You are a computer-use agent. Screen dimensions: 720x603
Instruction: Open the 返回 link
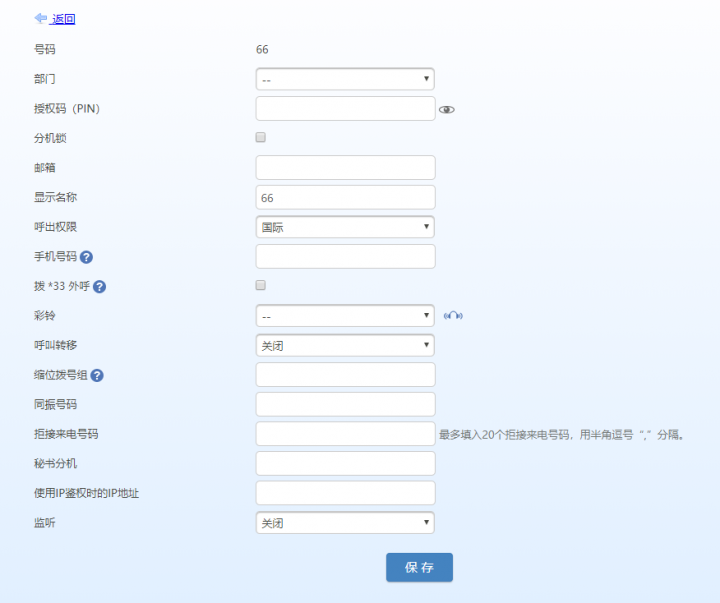[63, 19]
